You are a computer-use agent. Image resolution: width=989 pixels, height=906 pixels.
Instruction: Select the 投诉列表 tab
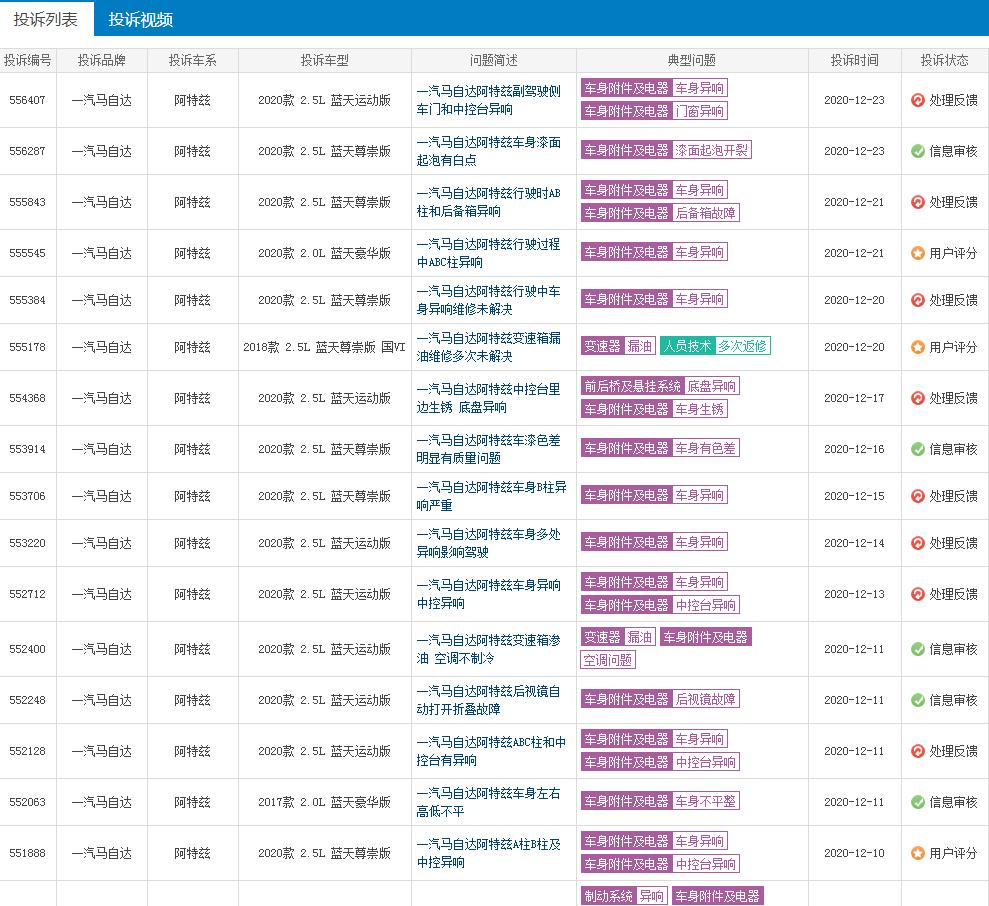(x=46, y=19)
